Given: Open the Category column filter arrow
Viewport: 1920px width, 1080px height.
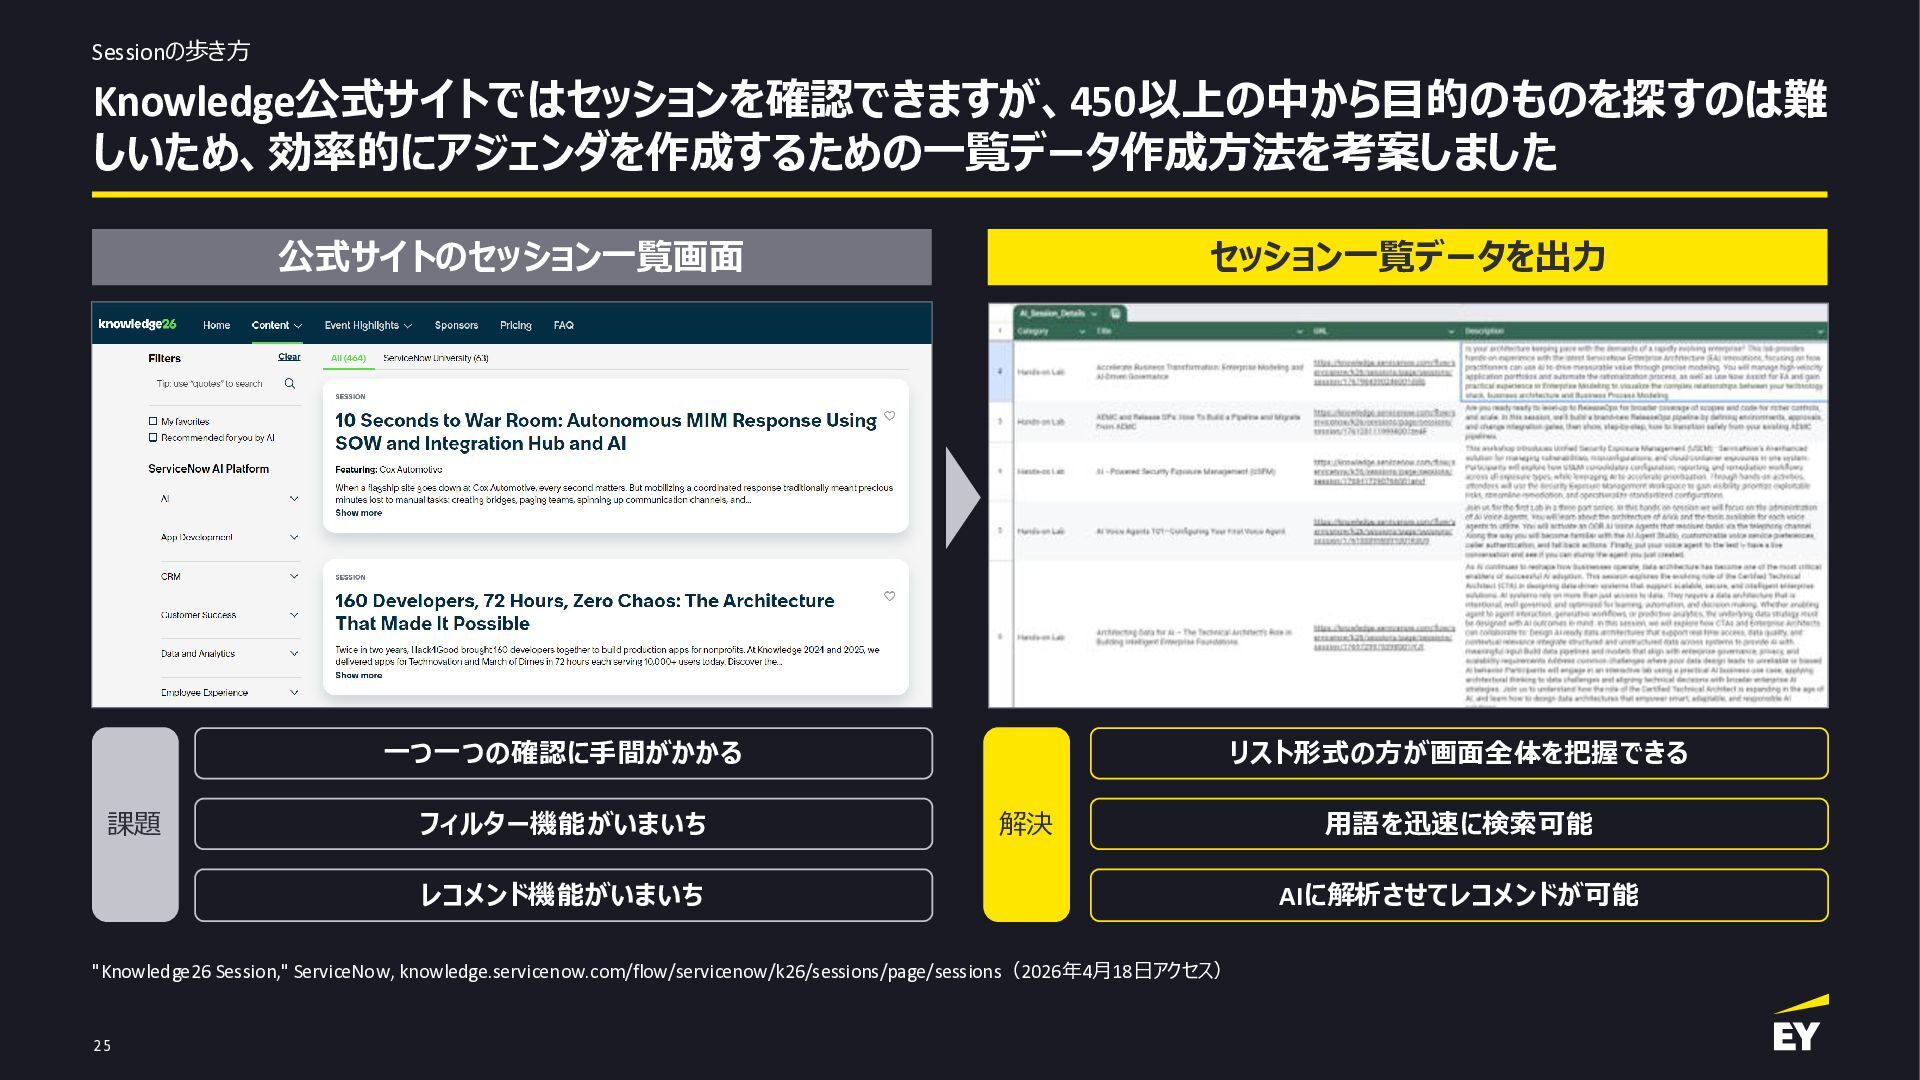Looking at the screenshot, I should 1081,331.
